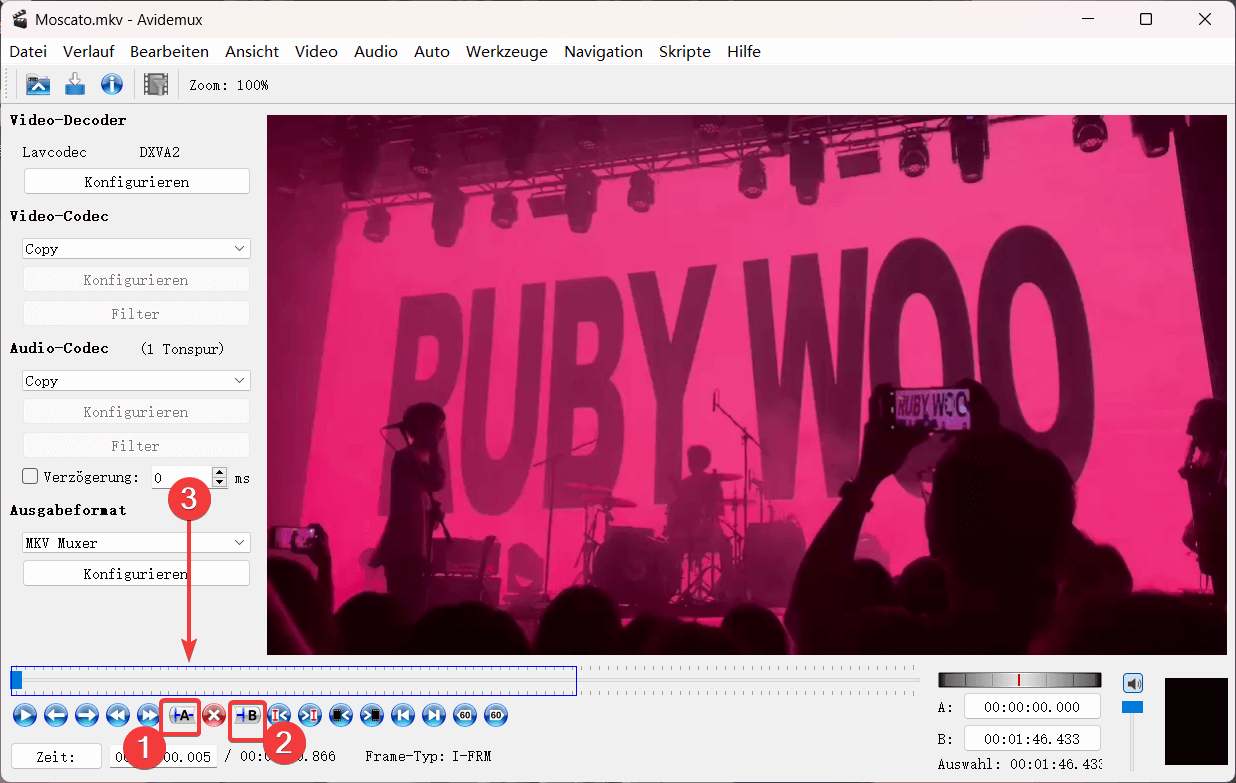
Task: Go to marker A position
Action: 279,715
